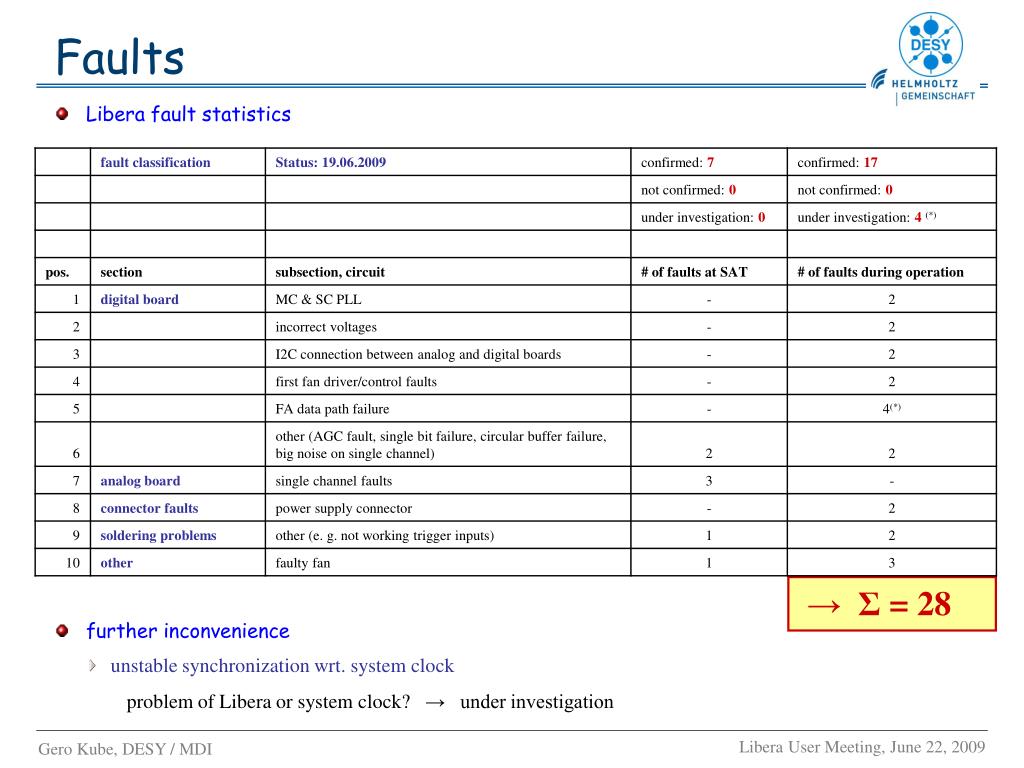Click the Libera fault statistics heading

(188, 114)
